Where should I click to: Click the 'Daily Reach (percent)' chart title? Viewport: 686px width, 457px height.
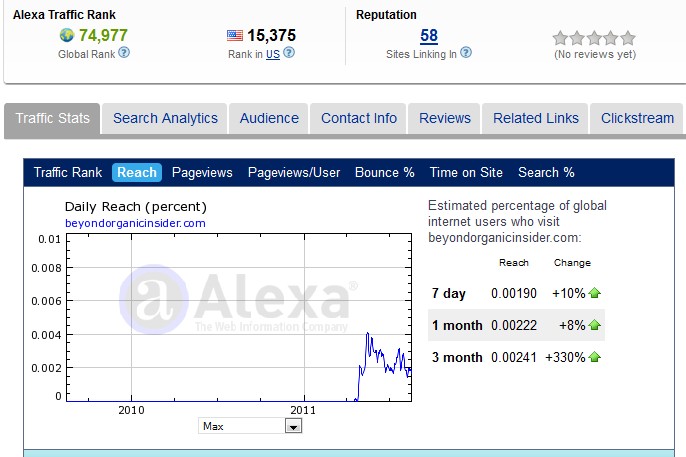[136, 206]
